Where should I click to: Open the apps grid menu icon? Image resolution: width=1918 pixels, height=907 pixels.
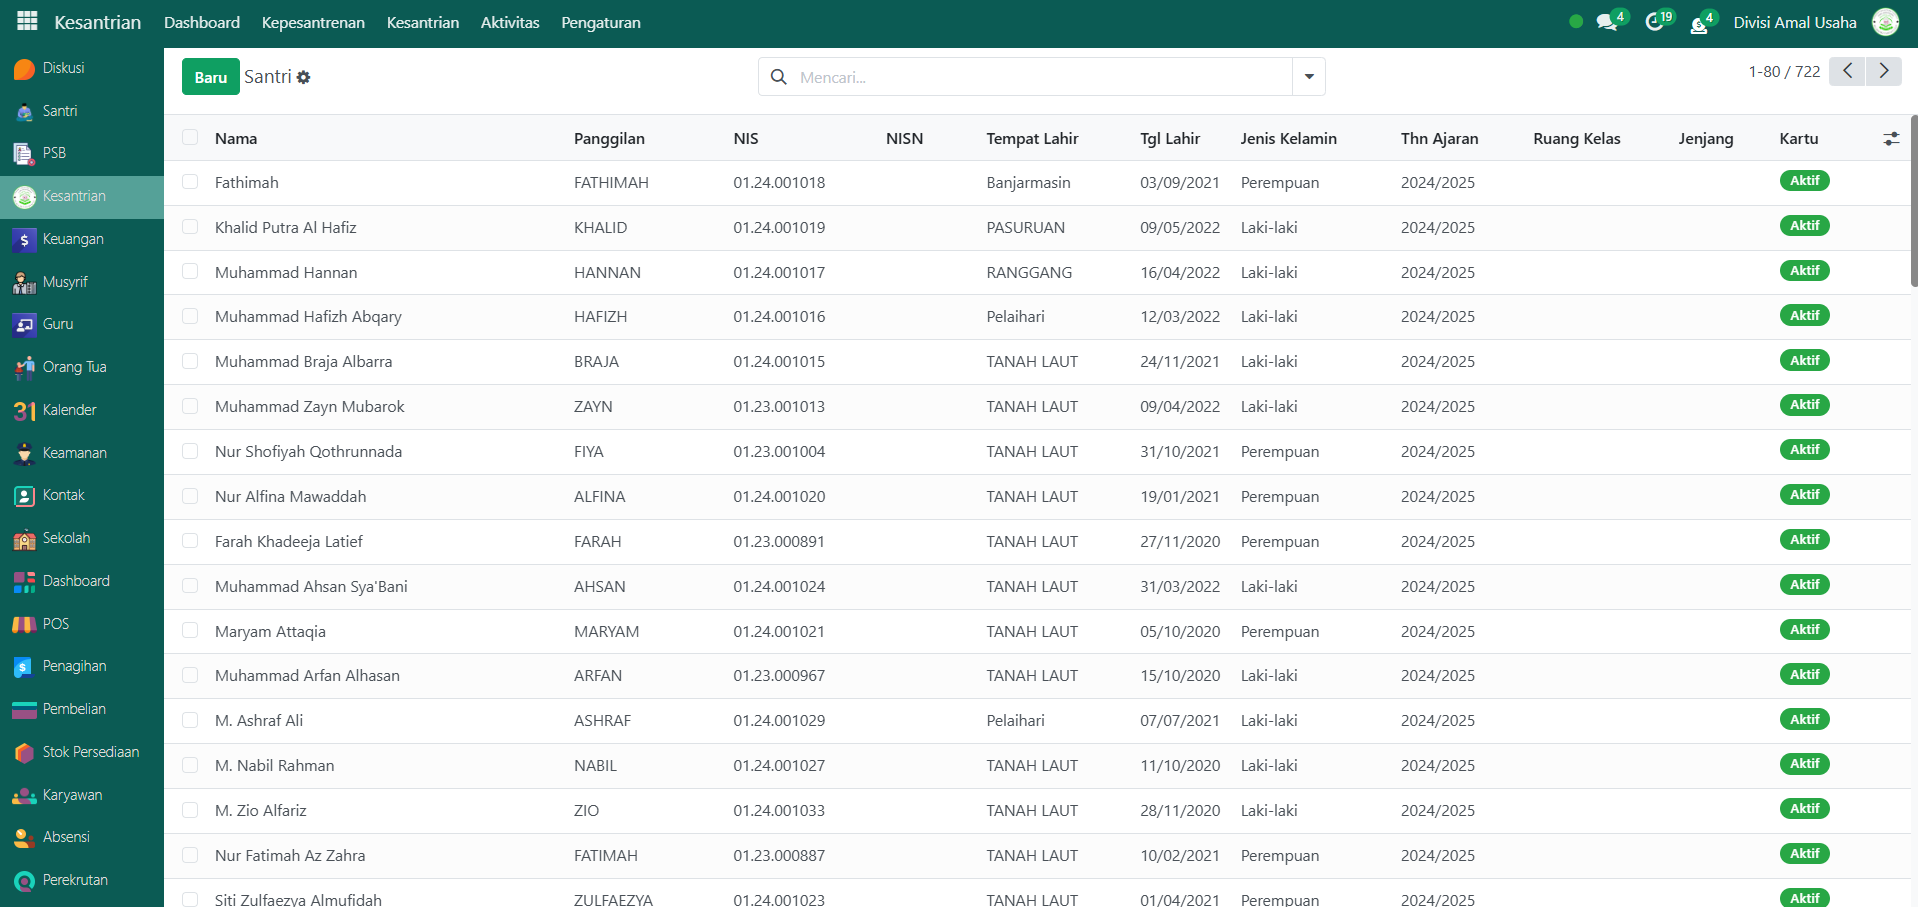click(x=27, y=21)
